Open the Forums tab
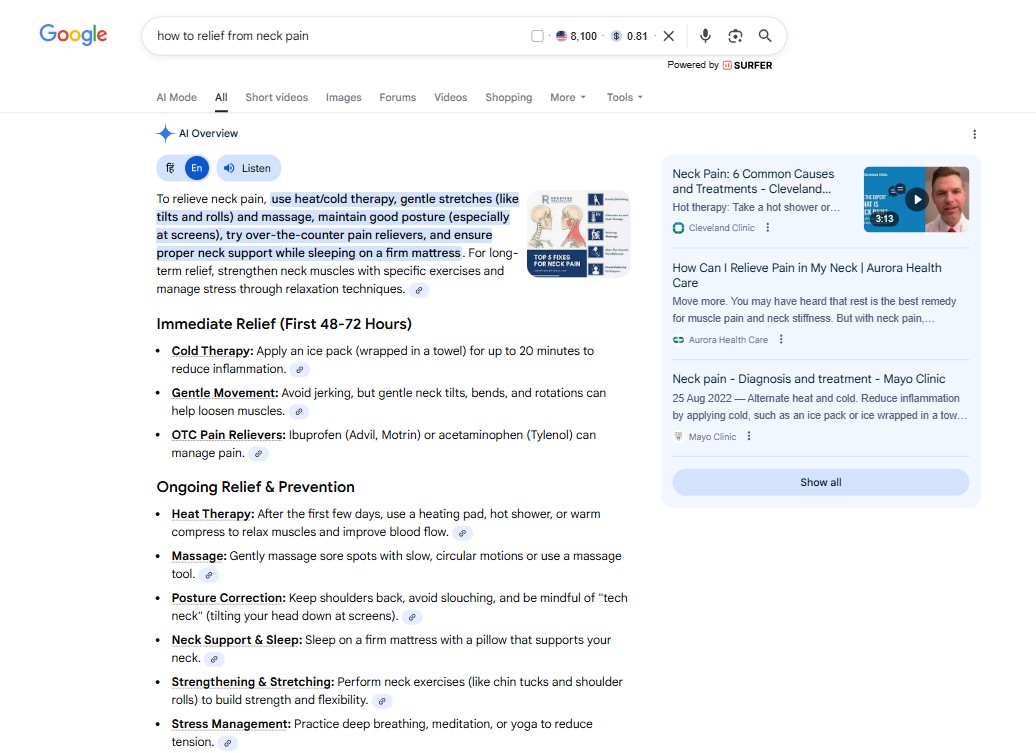This screenshot has width=1036, height=753. pyautogui.click(x=397, y=97)
